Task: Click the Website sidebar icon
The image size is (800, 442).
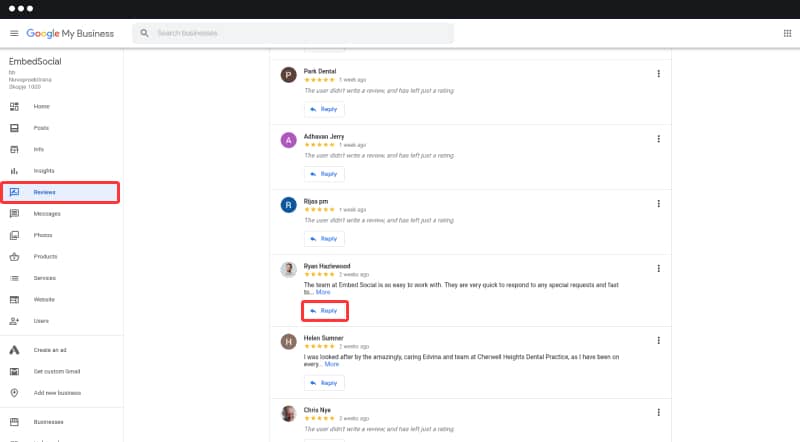Action: 14,300
